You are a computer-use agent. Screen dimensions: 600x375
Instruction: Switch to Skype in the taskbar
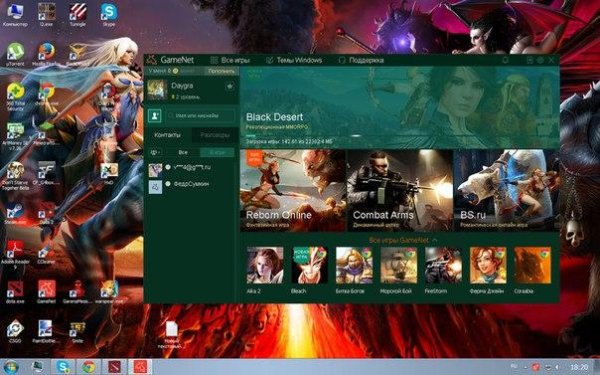click(63, 367)
